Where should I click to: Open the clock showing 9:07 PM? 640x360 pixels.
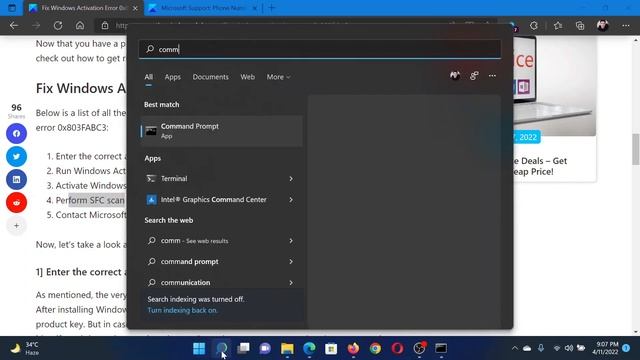point(606,348)
